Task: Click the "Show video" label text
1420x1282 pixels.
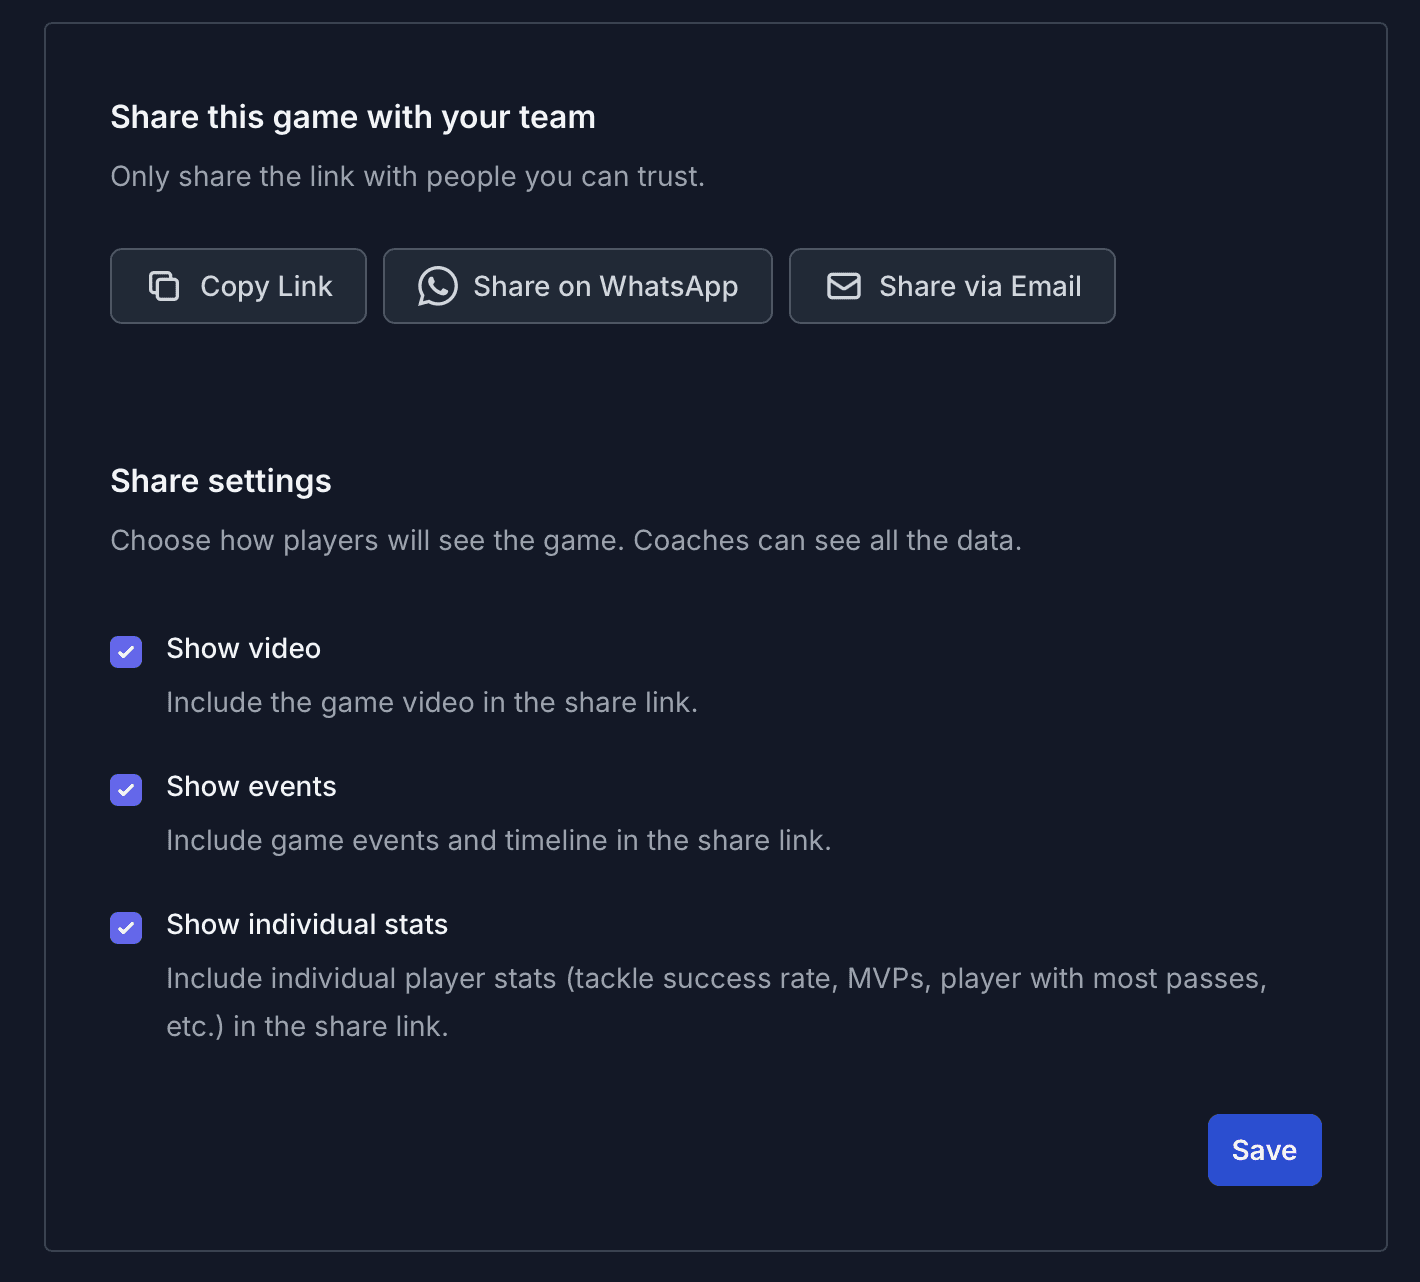Action: [x=243, y=649]
